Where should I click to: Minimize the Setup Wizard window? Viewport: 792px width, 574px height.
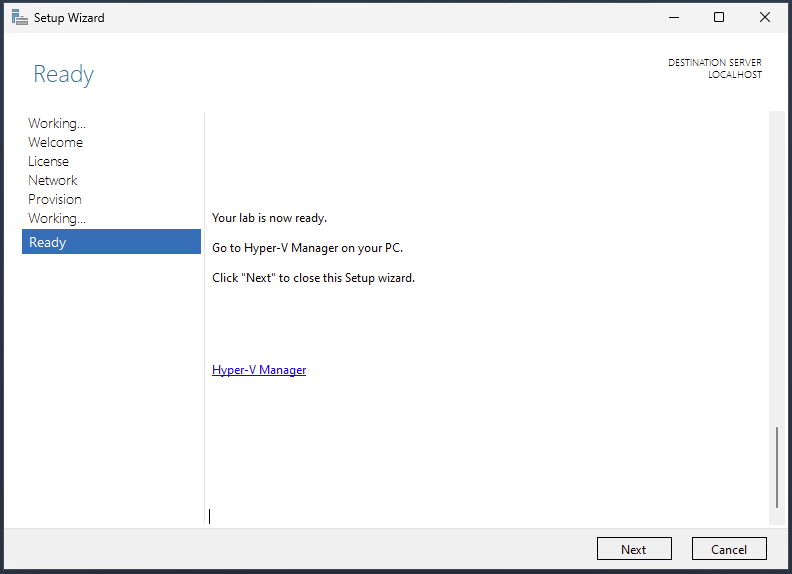[674, 18]
